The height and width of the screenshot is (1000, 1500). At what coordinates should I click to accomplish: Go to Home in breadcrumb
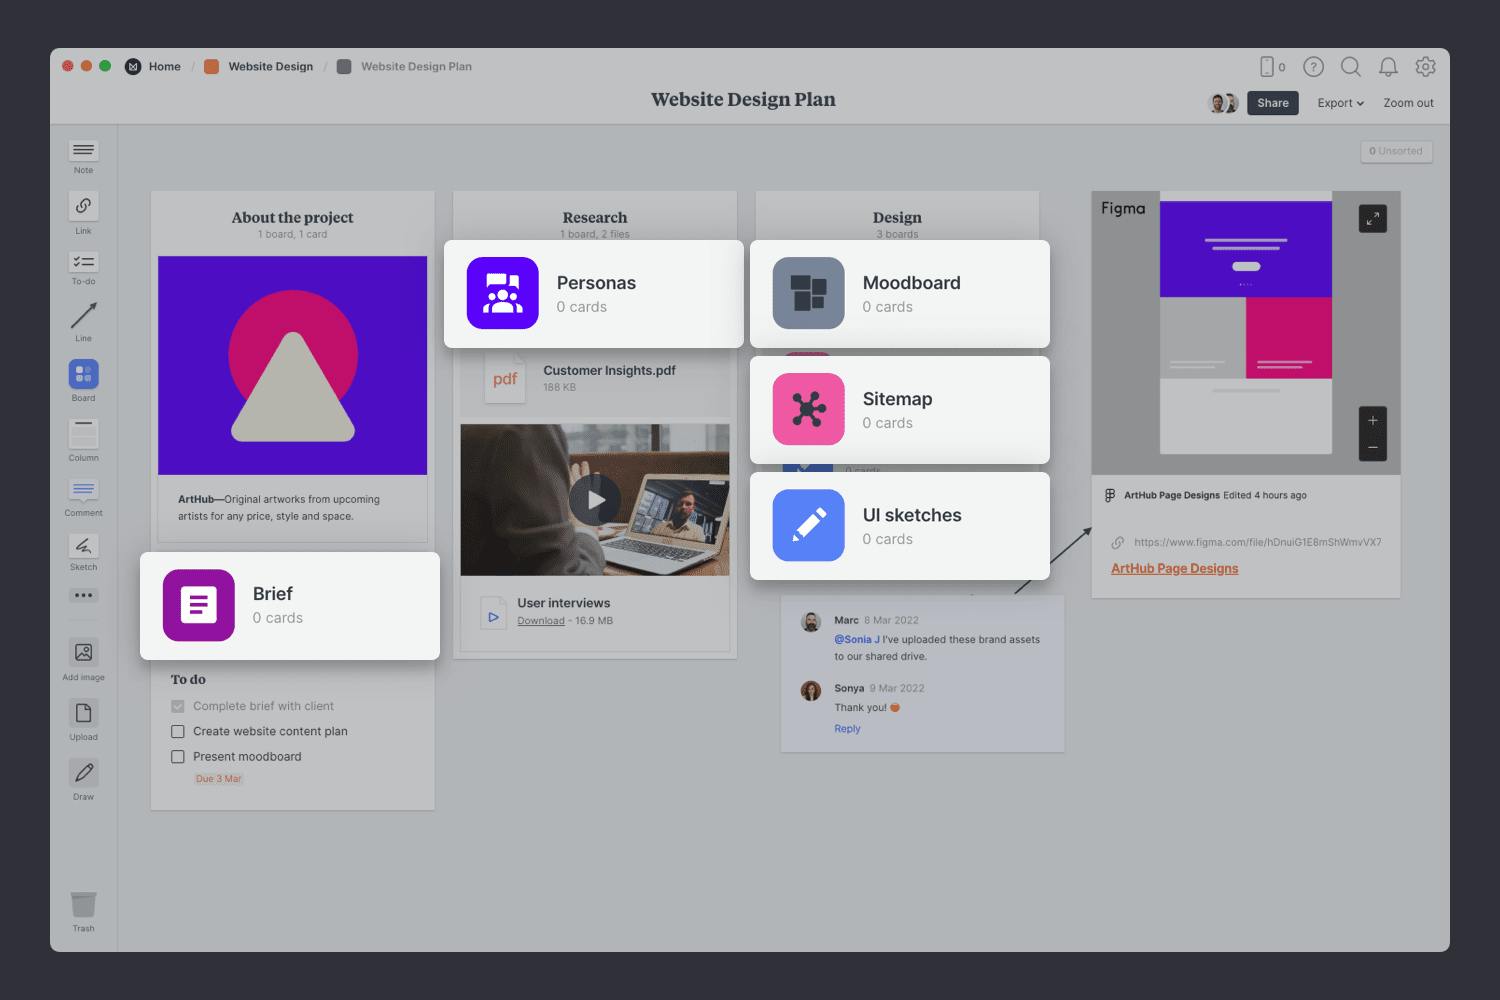pyautogui.click(x=164, y=67)
